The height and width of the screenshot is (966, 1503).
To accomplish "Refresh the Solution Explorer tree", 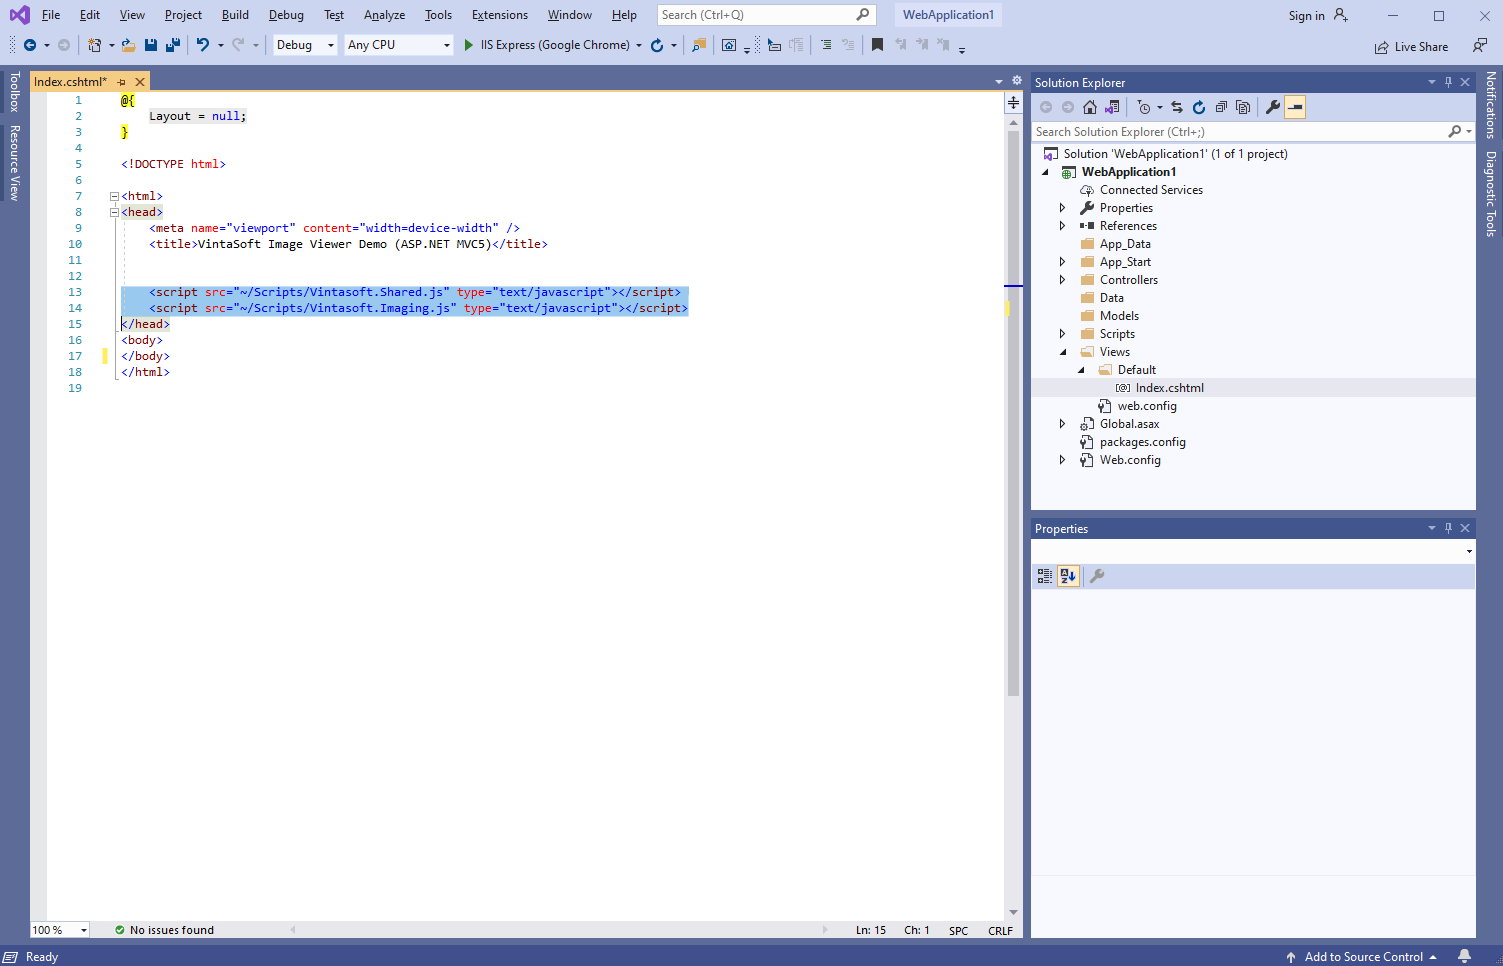I will coord(1199,107).
